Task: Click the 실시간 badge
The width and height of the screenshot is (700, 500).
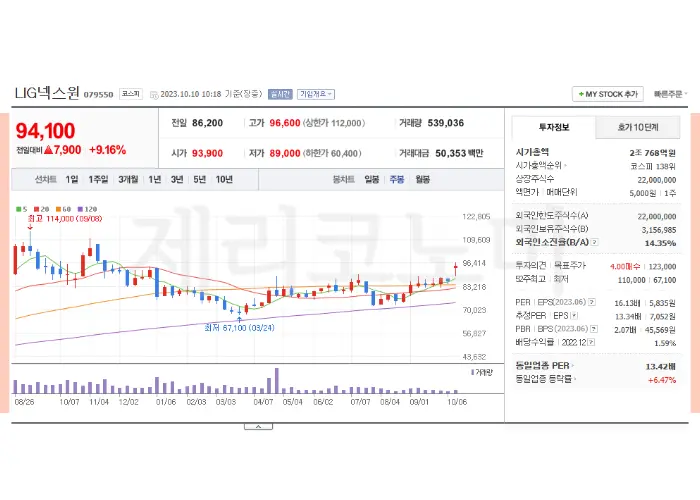Action: [x=280, y=94]
